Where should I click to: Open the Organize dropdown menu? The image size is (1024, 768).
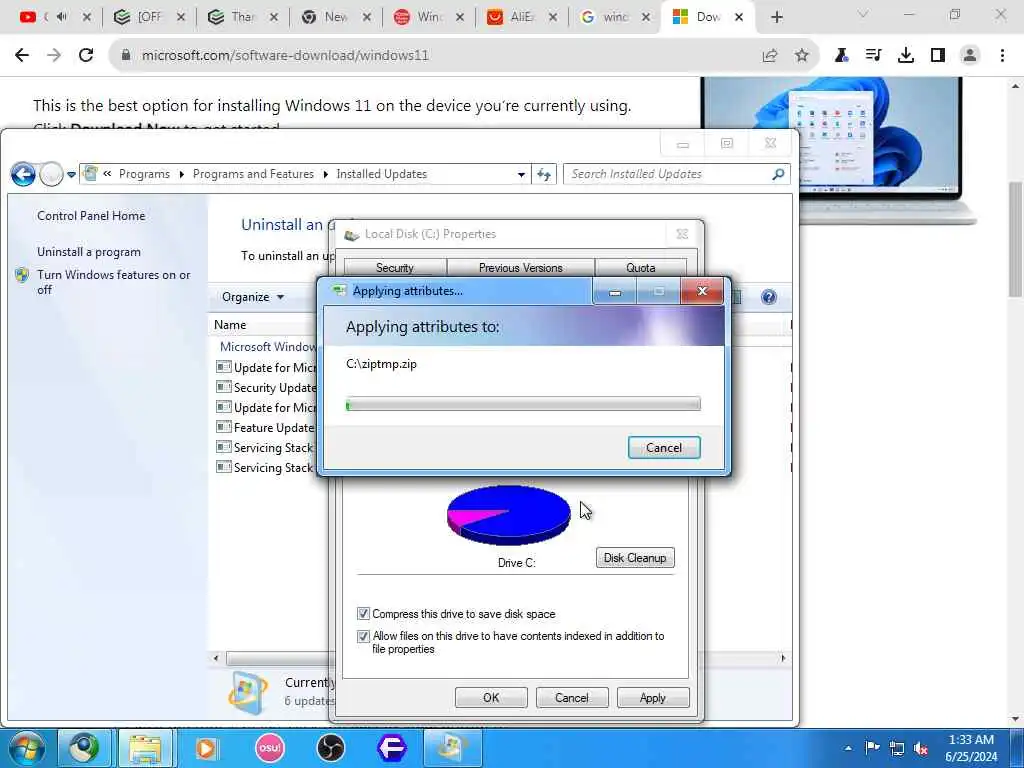253,297
